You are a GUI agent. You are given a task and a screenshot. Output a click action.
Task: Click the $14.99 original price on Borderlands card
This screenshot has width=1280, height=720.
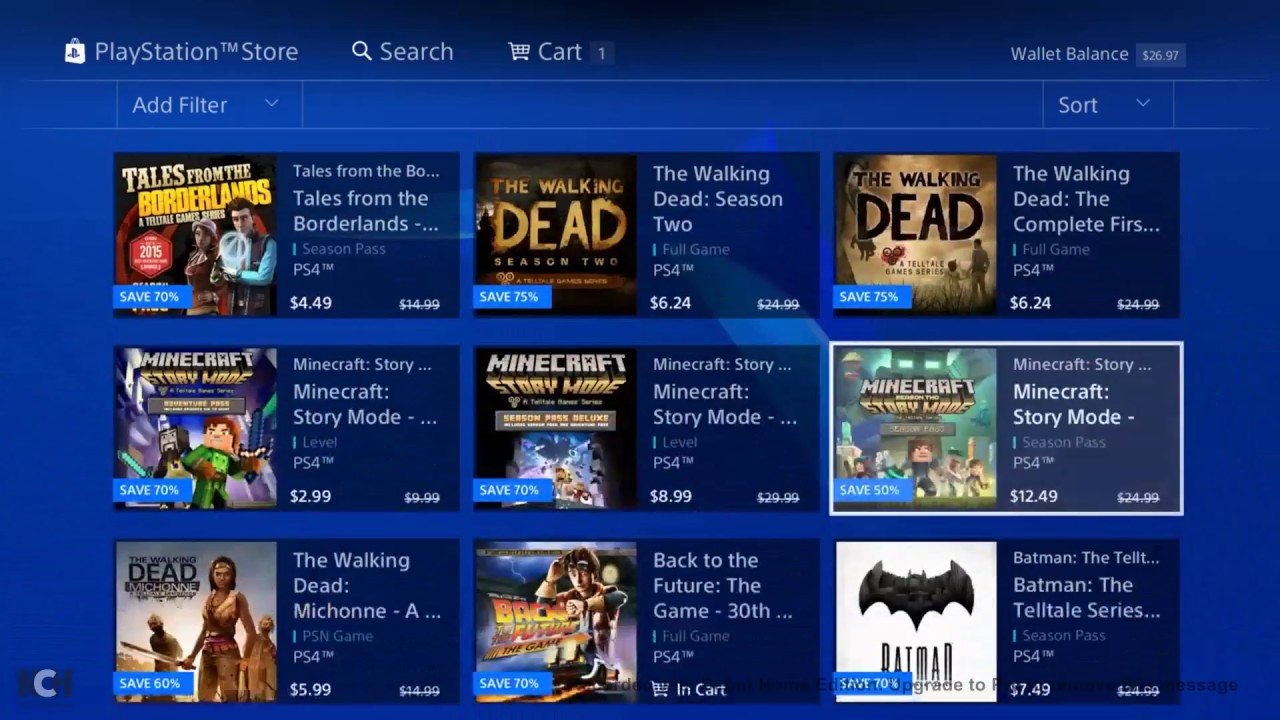pyautogui.click(x=419, y=305)
